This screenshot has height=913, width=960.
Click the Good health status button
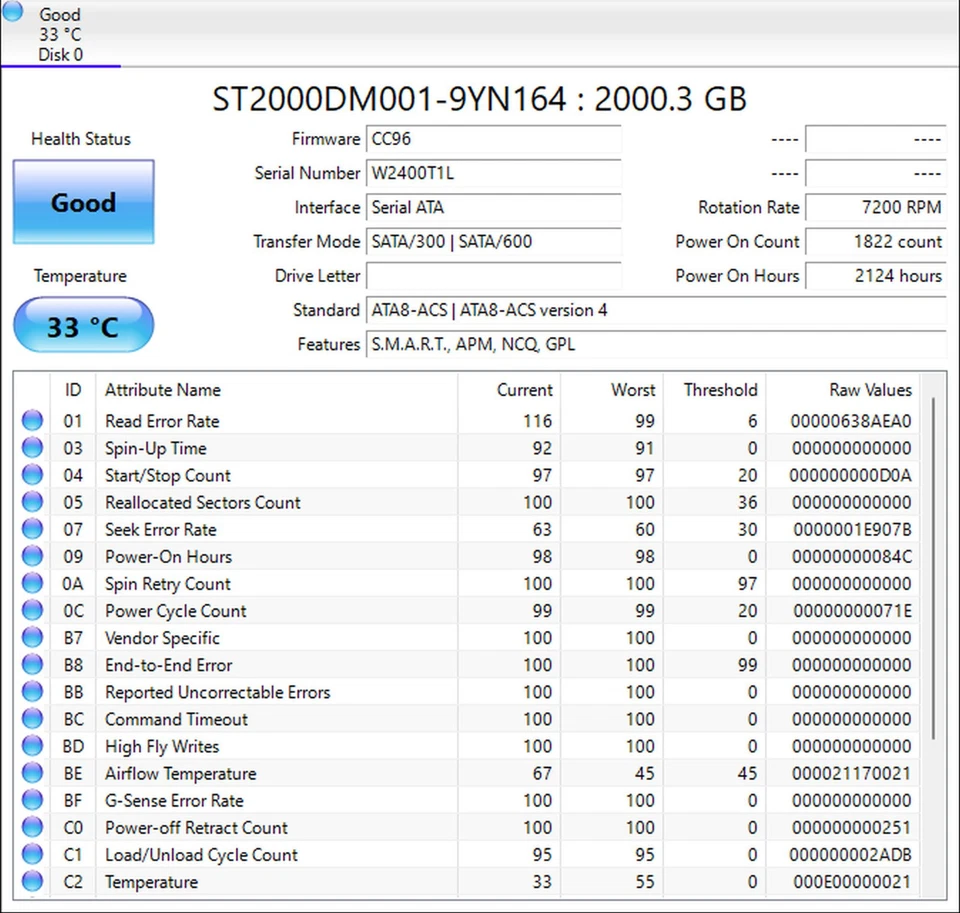tap(83, 202)
